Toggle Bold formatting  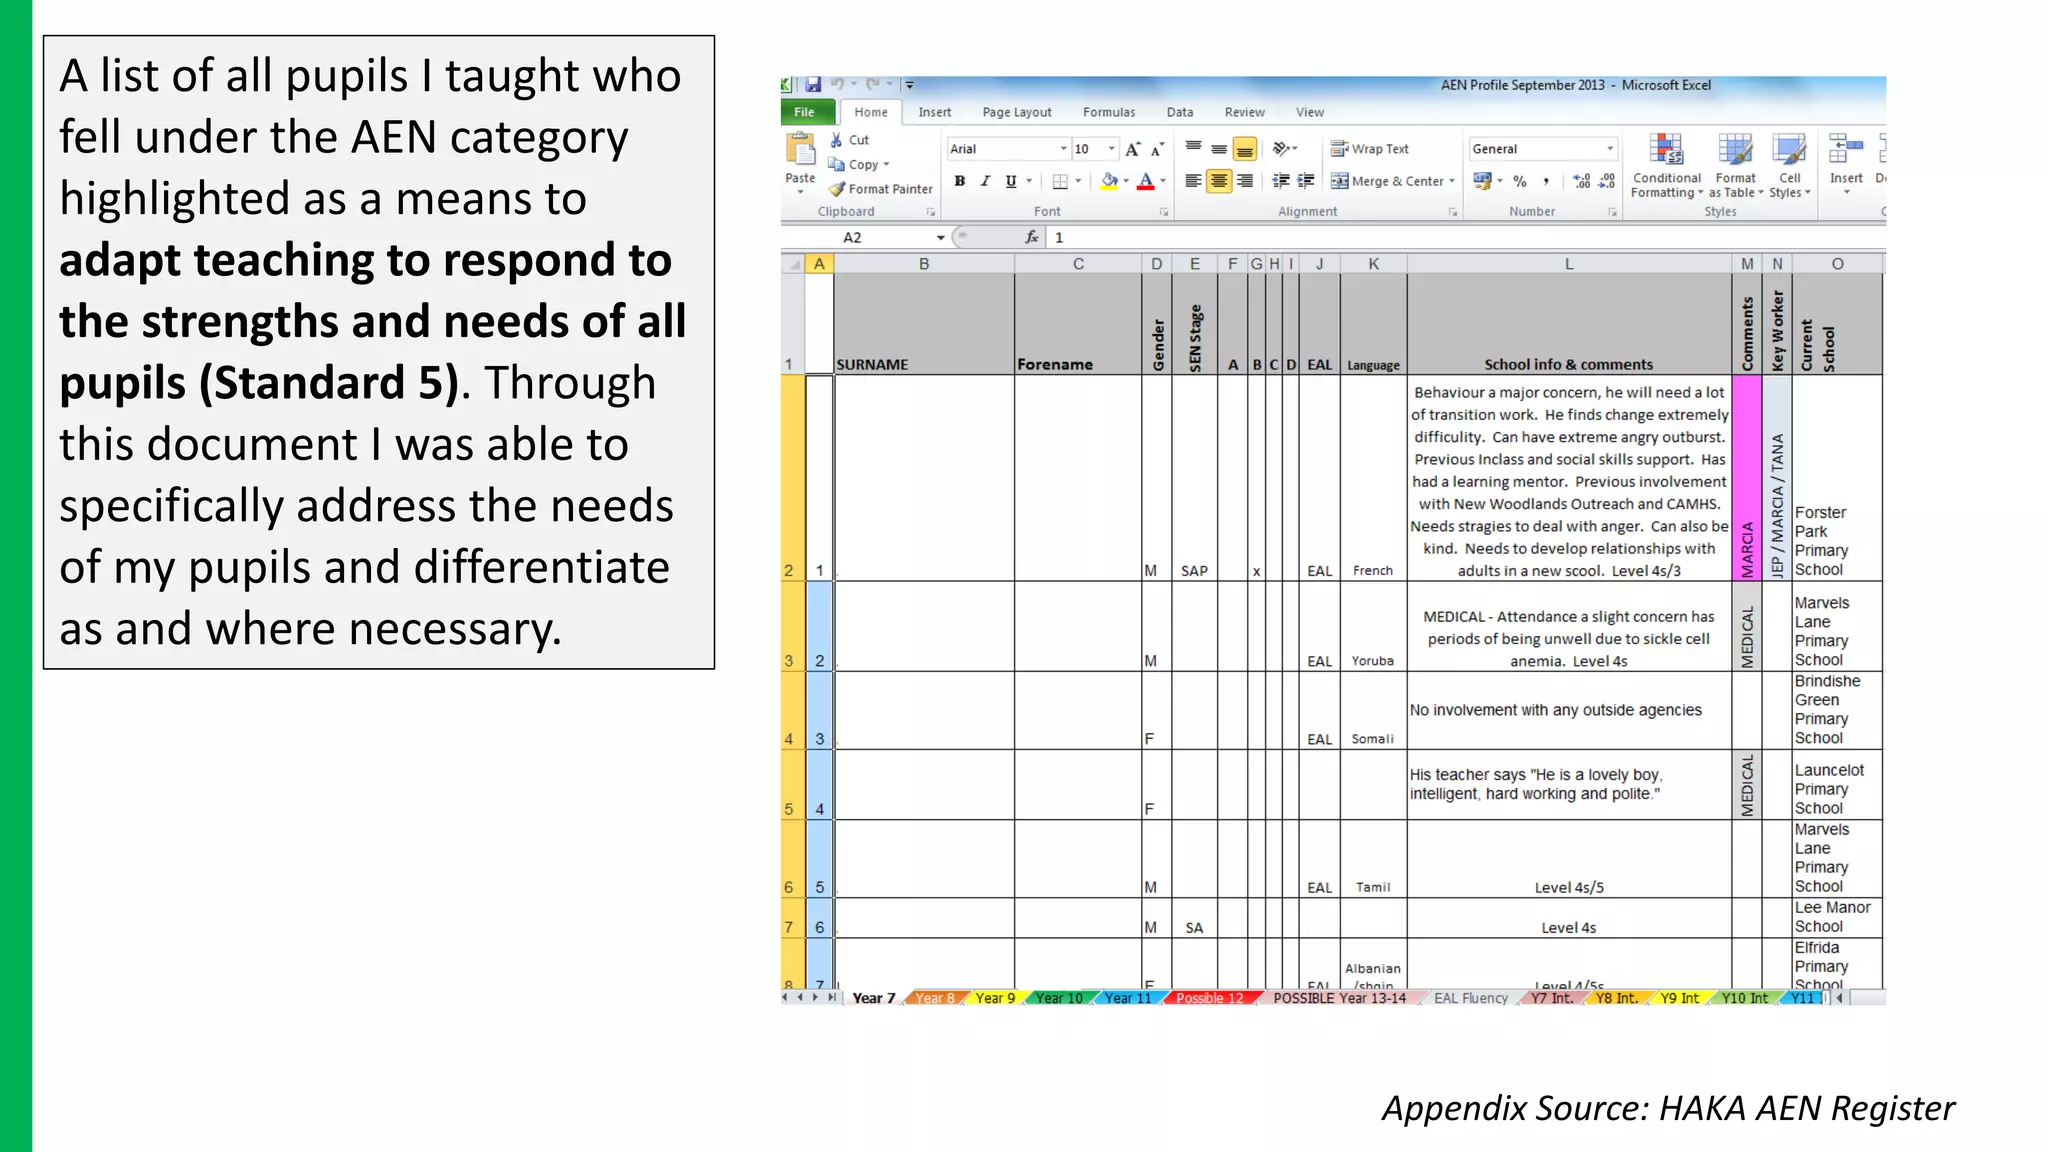(x=959, y=181)
